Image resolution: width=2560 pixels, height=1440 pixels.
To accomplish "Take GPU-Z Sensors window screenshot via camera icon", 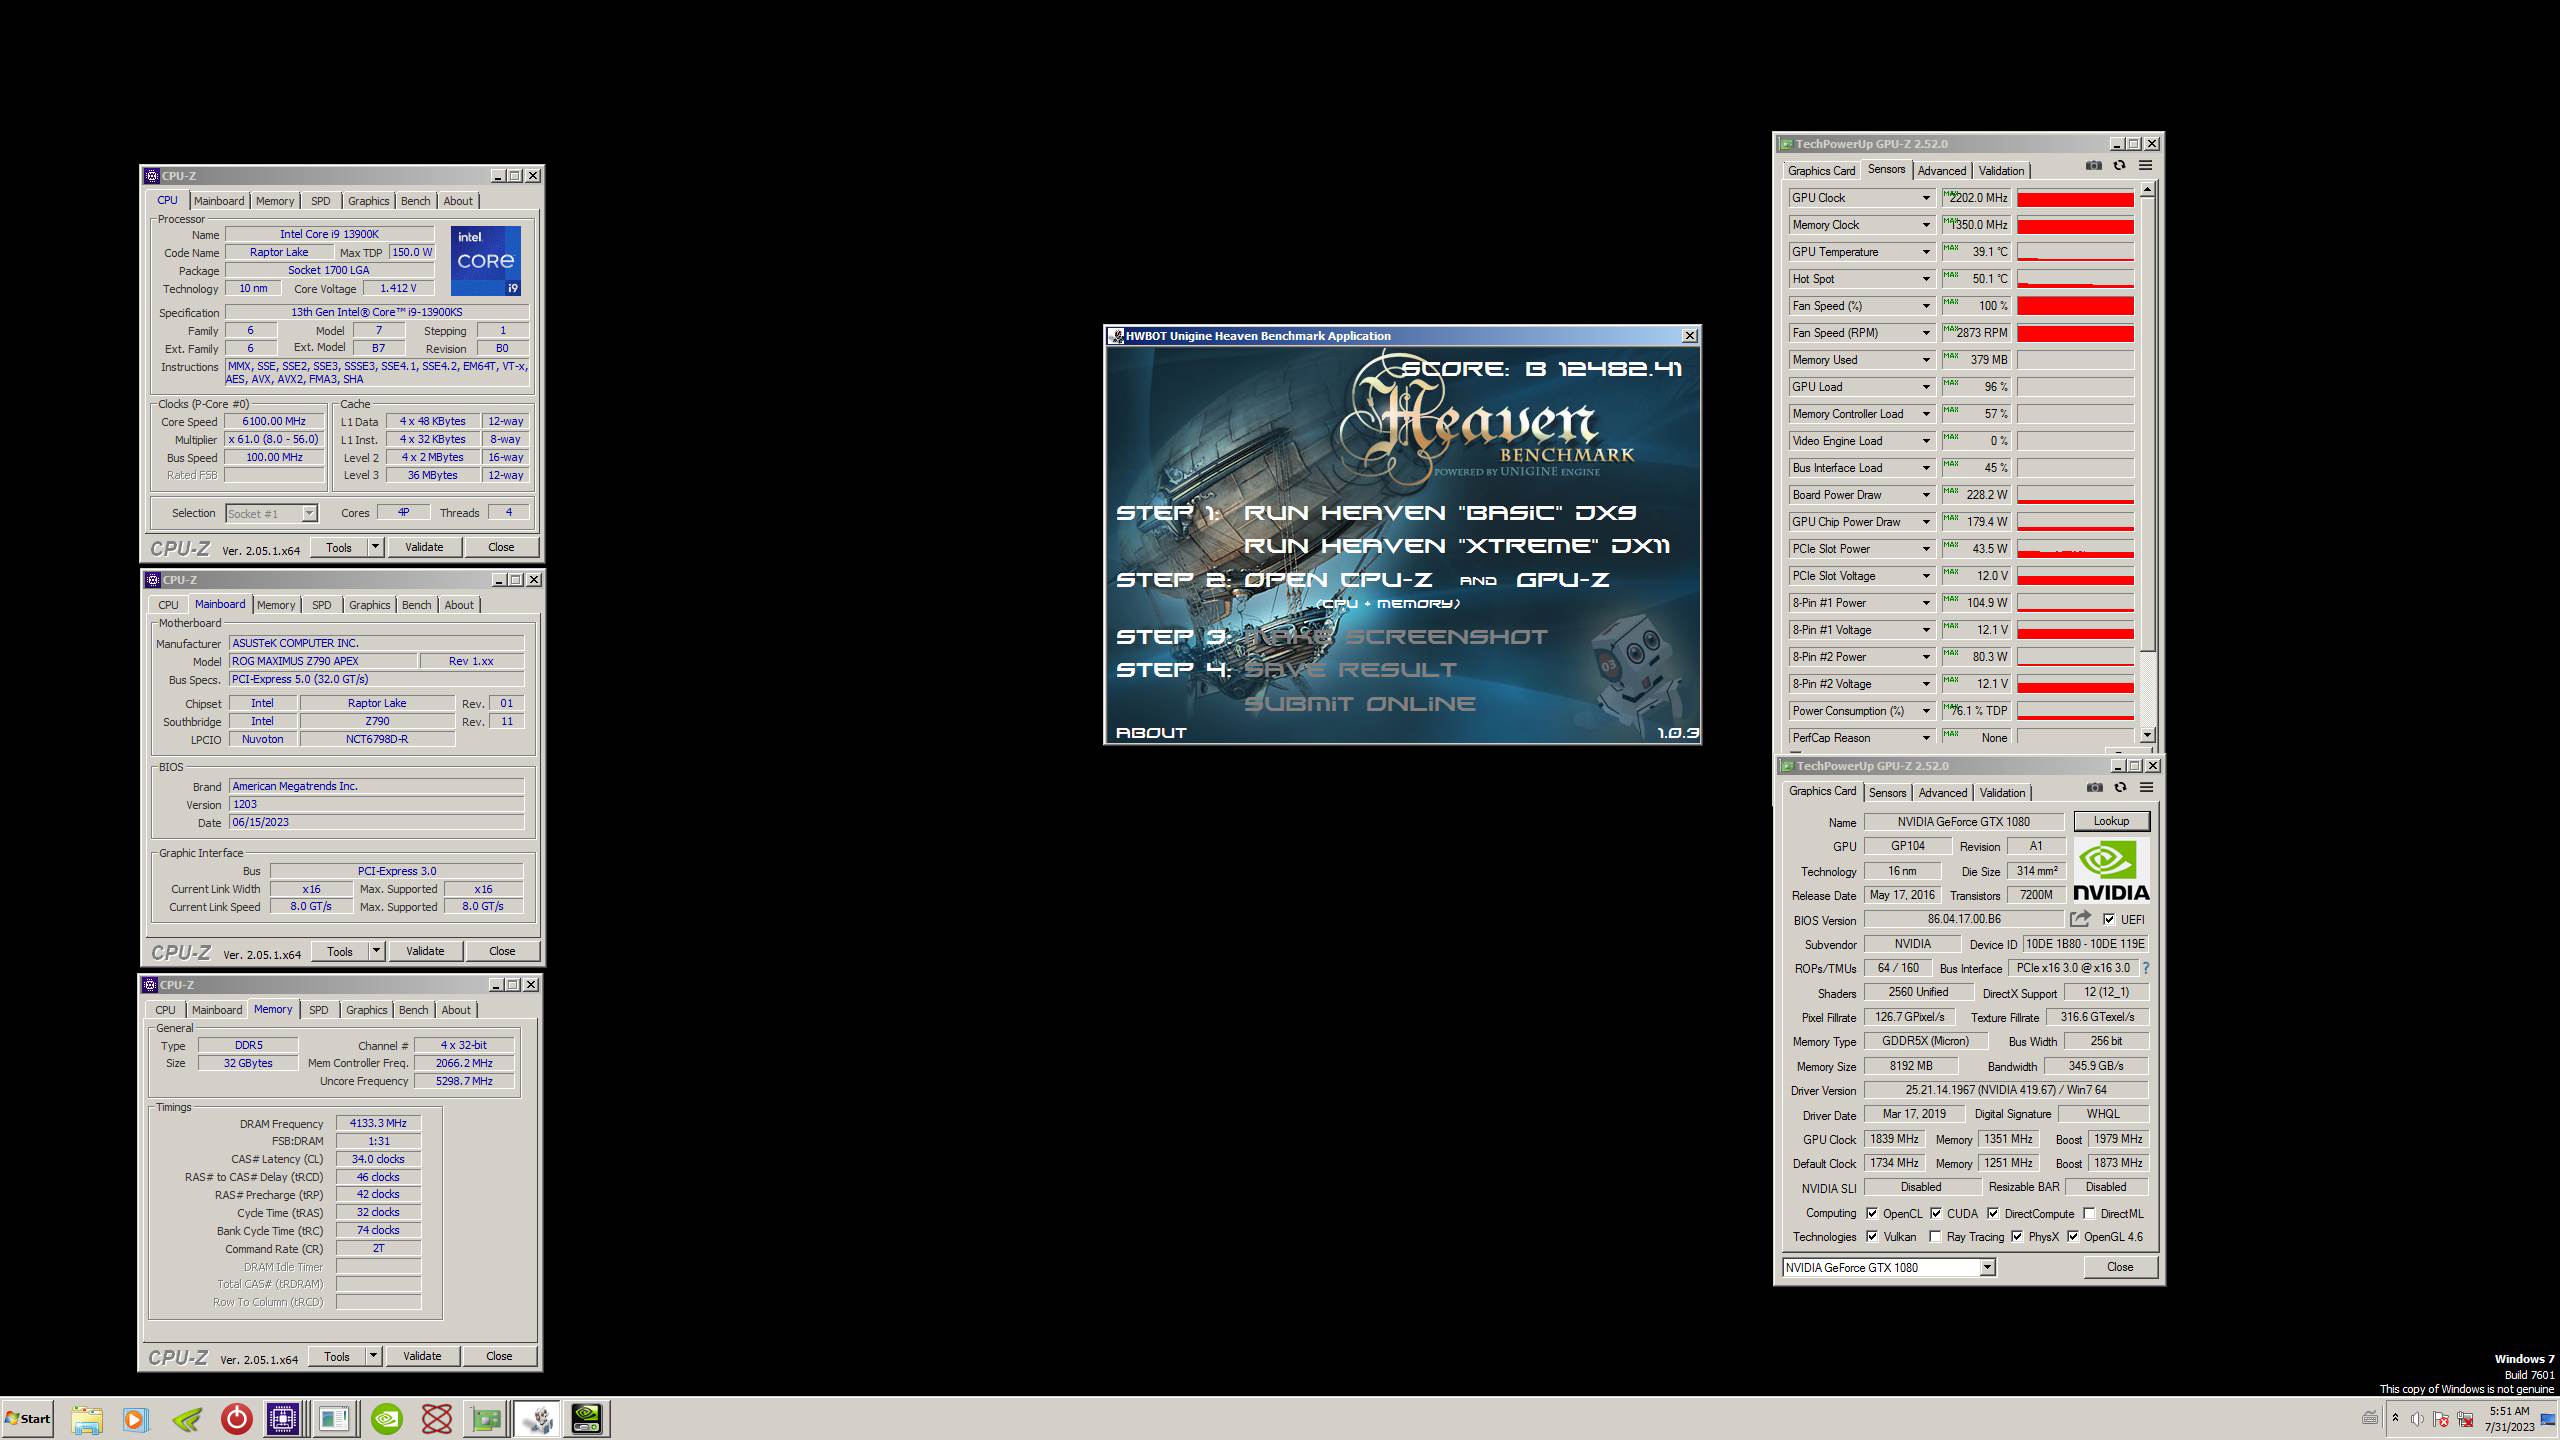I will (2094, 166).
